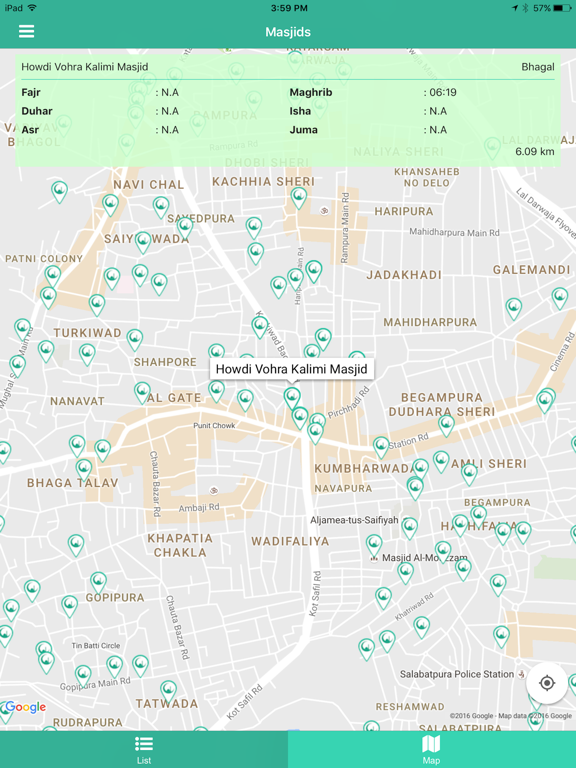The height and width of the screenshot is (768, 576).
Task: Tap the Wi-Fi status bar icon
Action: [x=32, y=8]
